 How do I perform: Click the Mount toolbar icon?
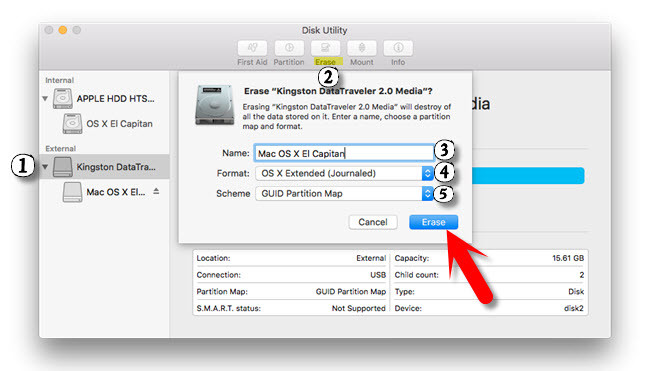coord(361,48)
